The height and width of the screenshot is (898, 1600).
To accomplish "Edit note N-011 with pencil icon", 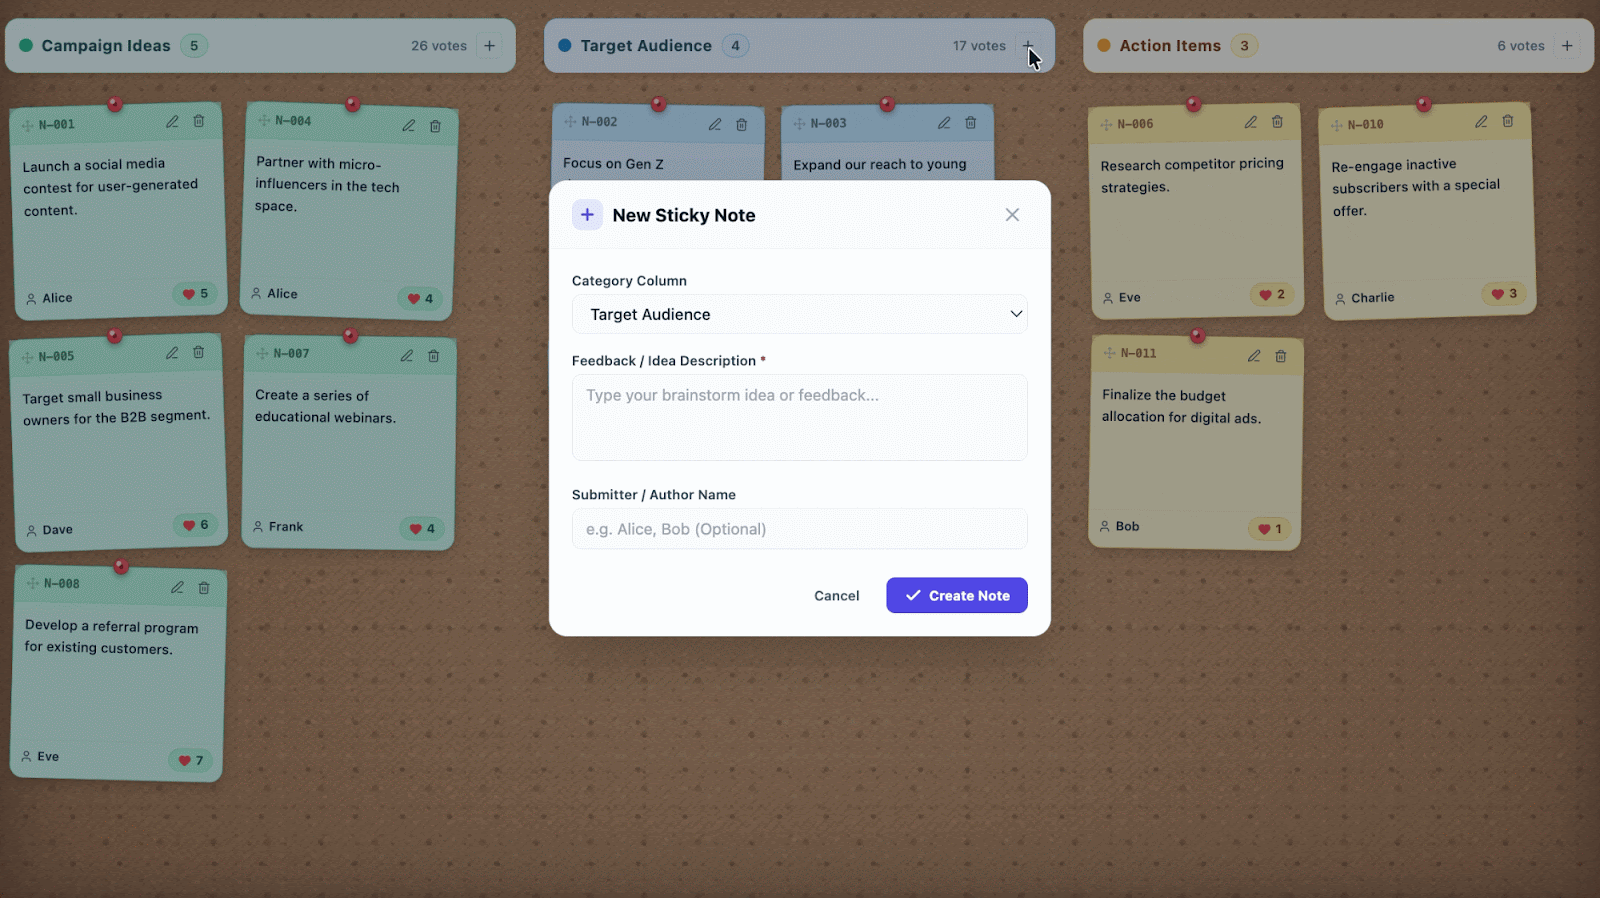I will pyautogui.click(x=1254, y=356).
